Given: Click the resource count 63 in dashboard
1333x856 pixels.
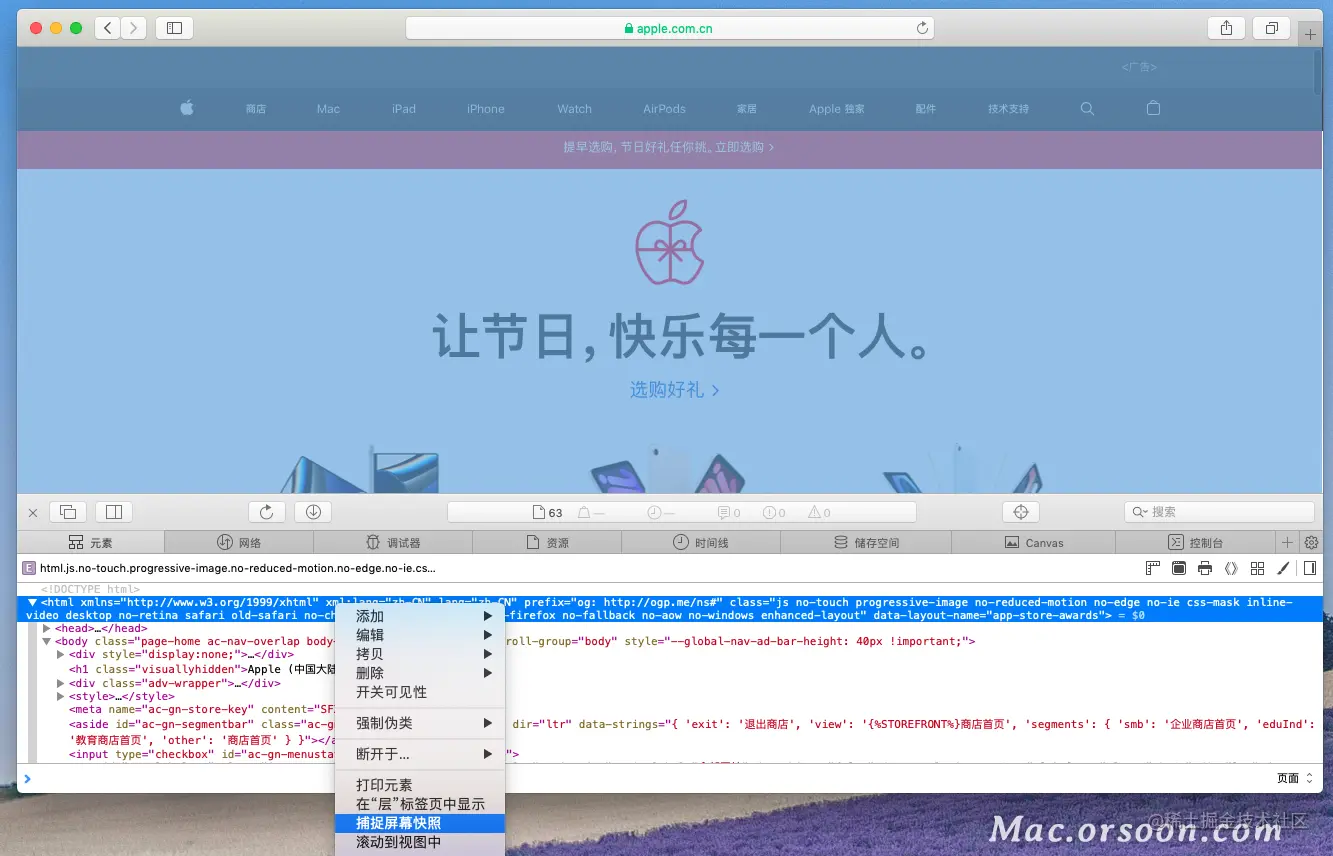Looking at the screenshot, I should [x=547, y=513].
